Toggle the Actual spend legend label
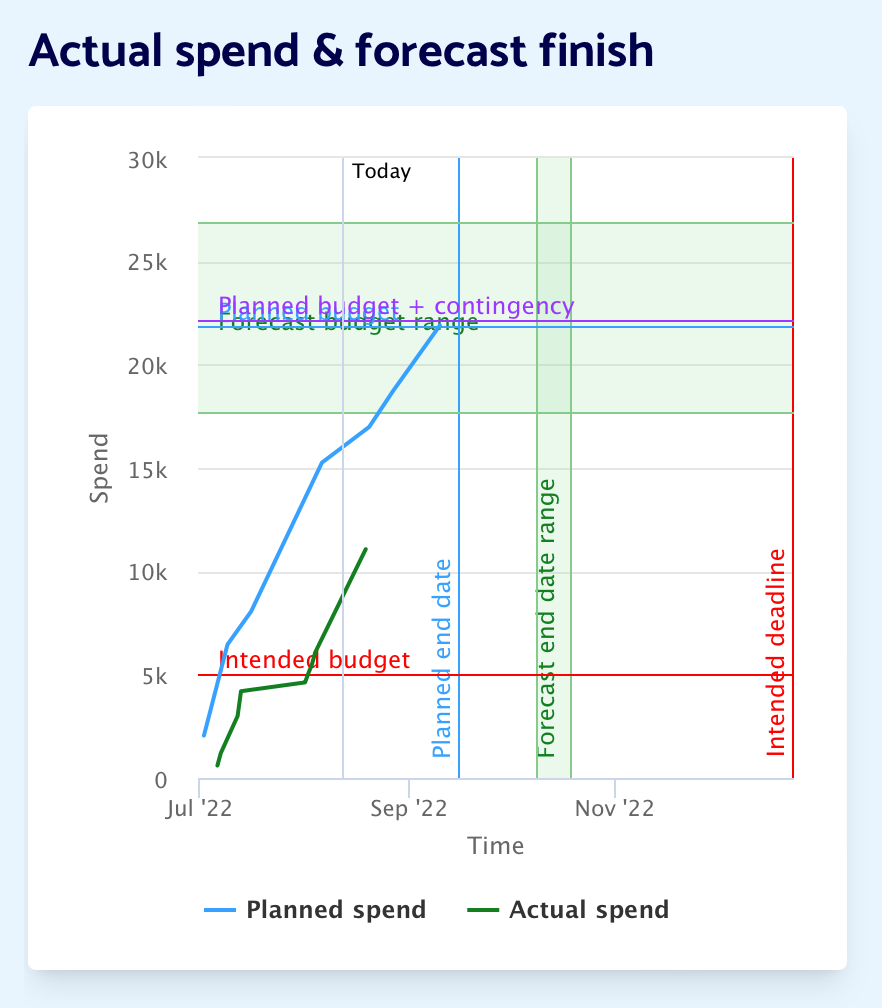882x1008 pixels. (589, 910)
